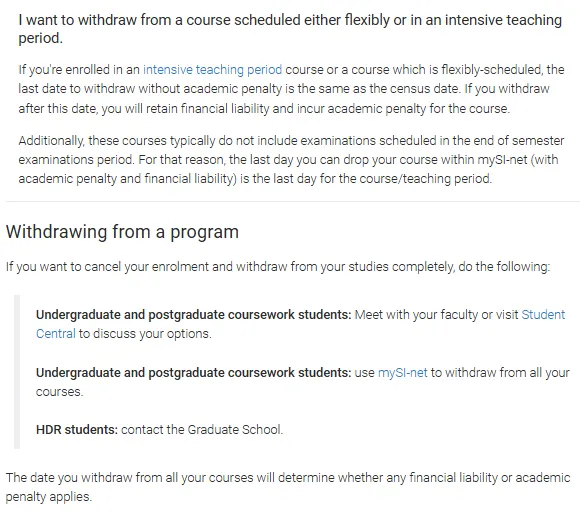Collapse the "I want to withdraw from a course" heading
The height and width of the screenshot is (512, 580).
point(290,29)
